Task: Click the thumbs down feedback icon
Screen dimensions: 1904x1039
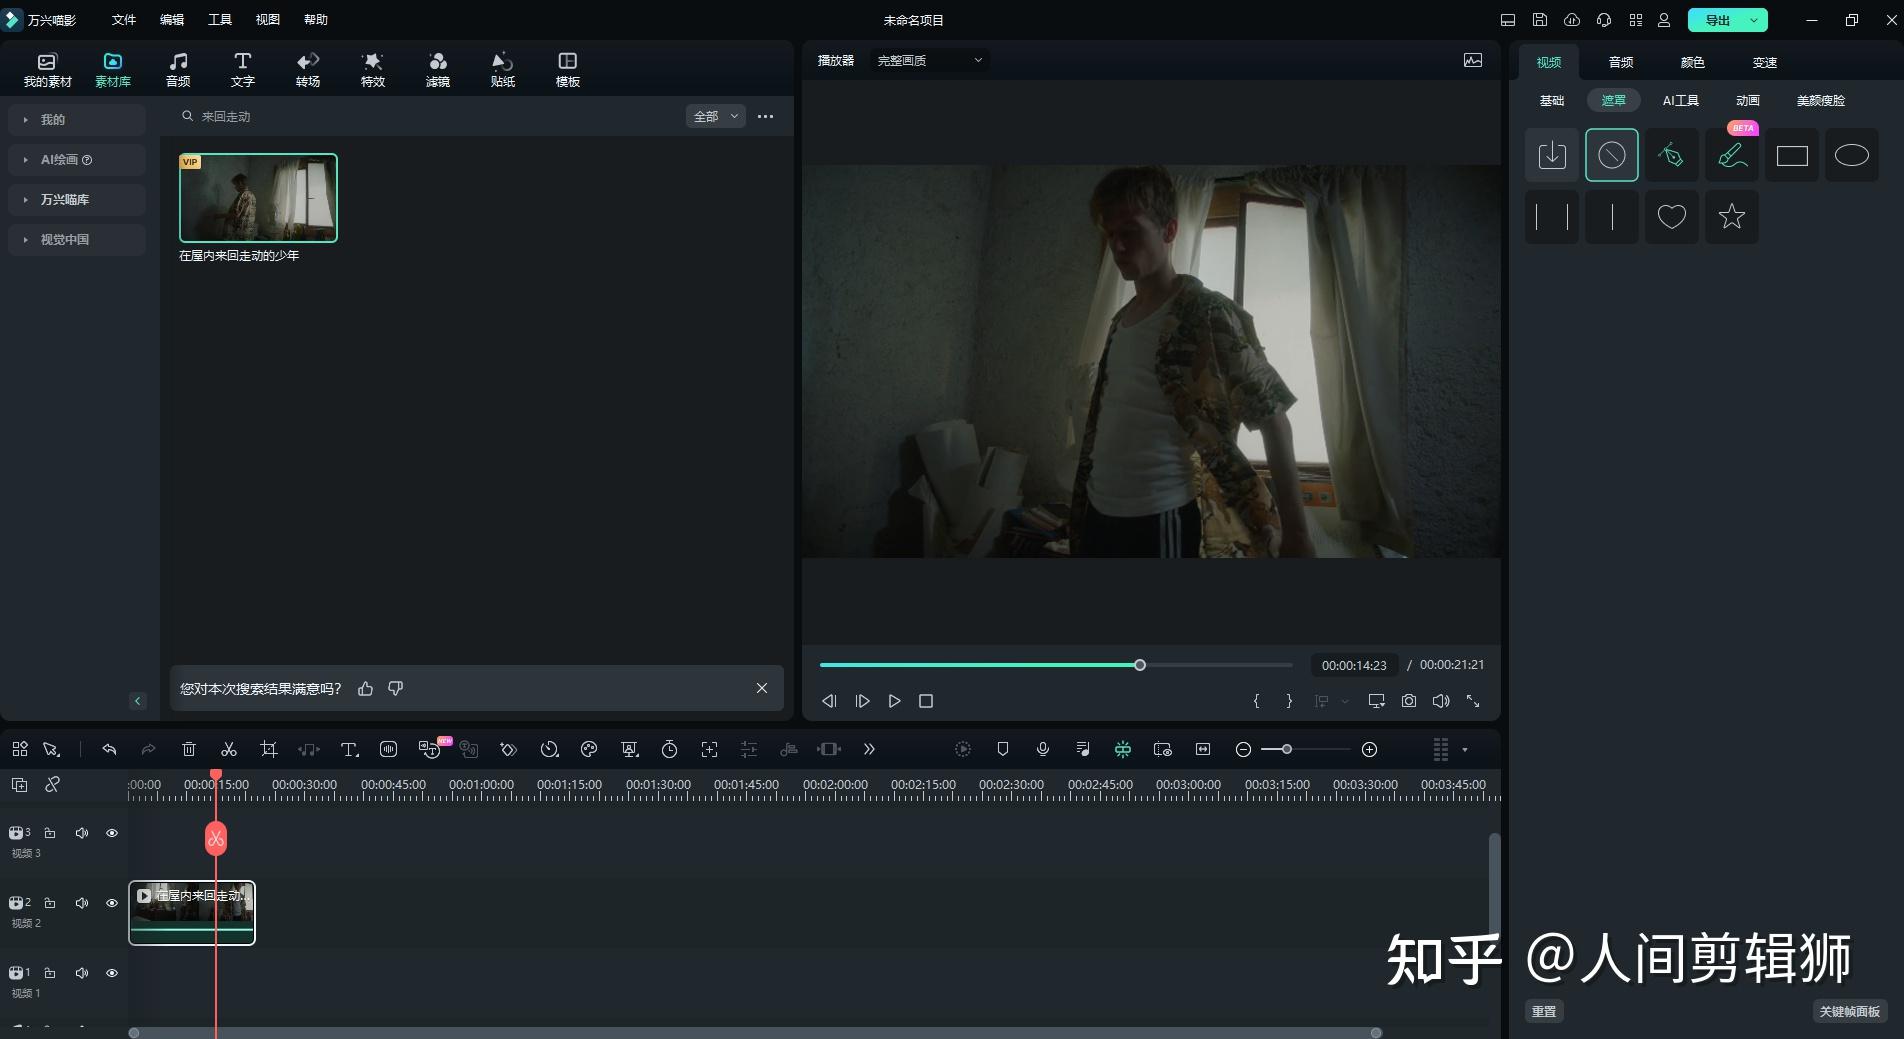Action: 396,688
